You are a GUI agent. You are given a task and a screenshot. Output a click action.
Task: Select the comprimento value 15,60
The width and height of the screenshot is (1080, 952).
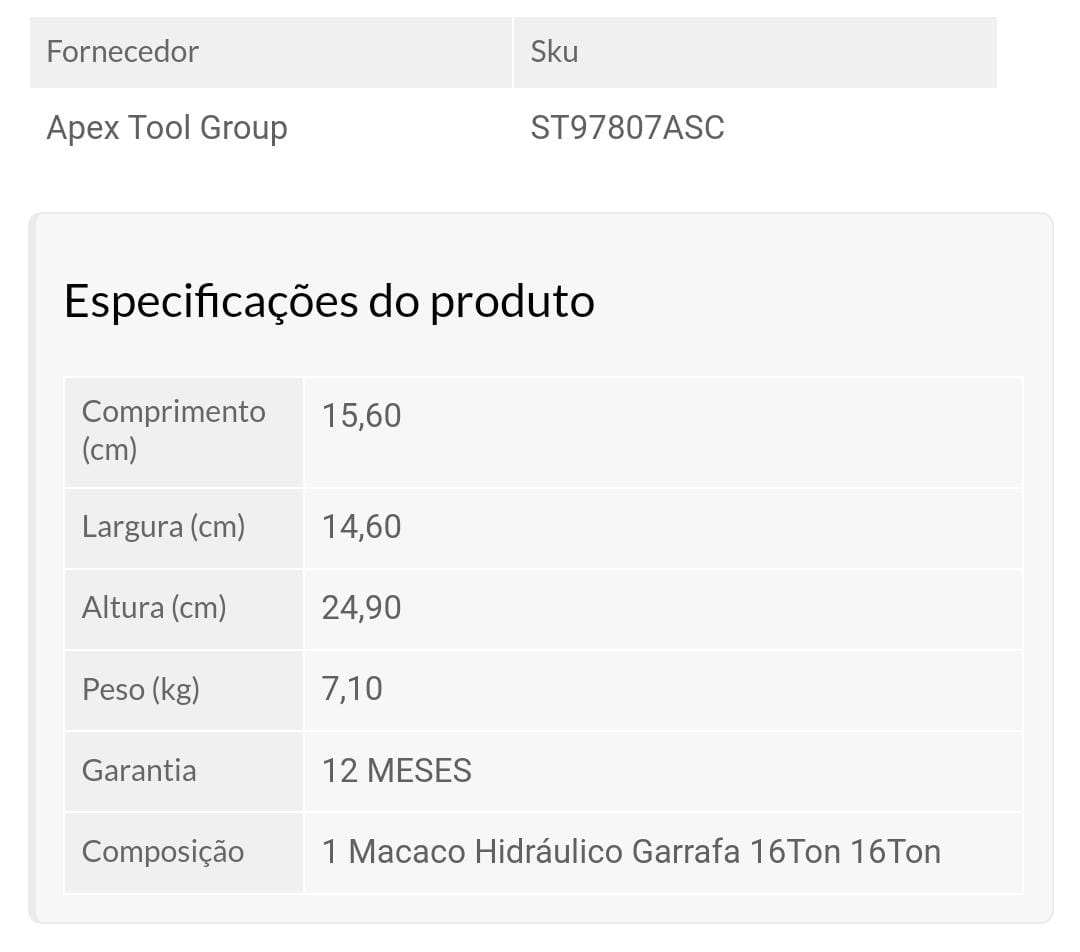(362, 416)
